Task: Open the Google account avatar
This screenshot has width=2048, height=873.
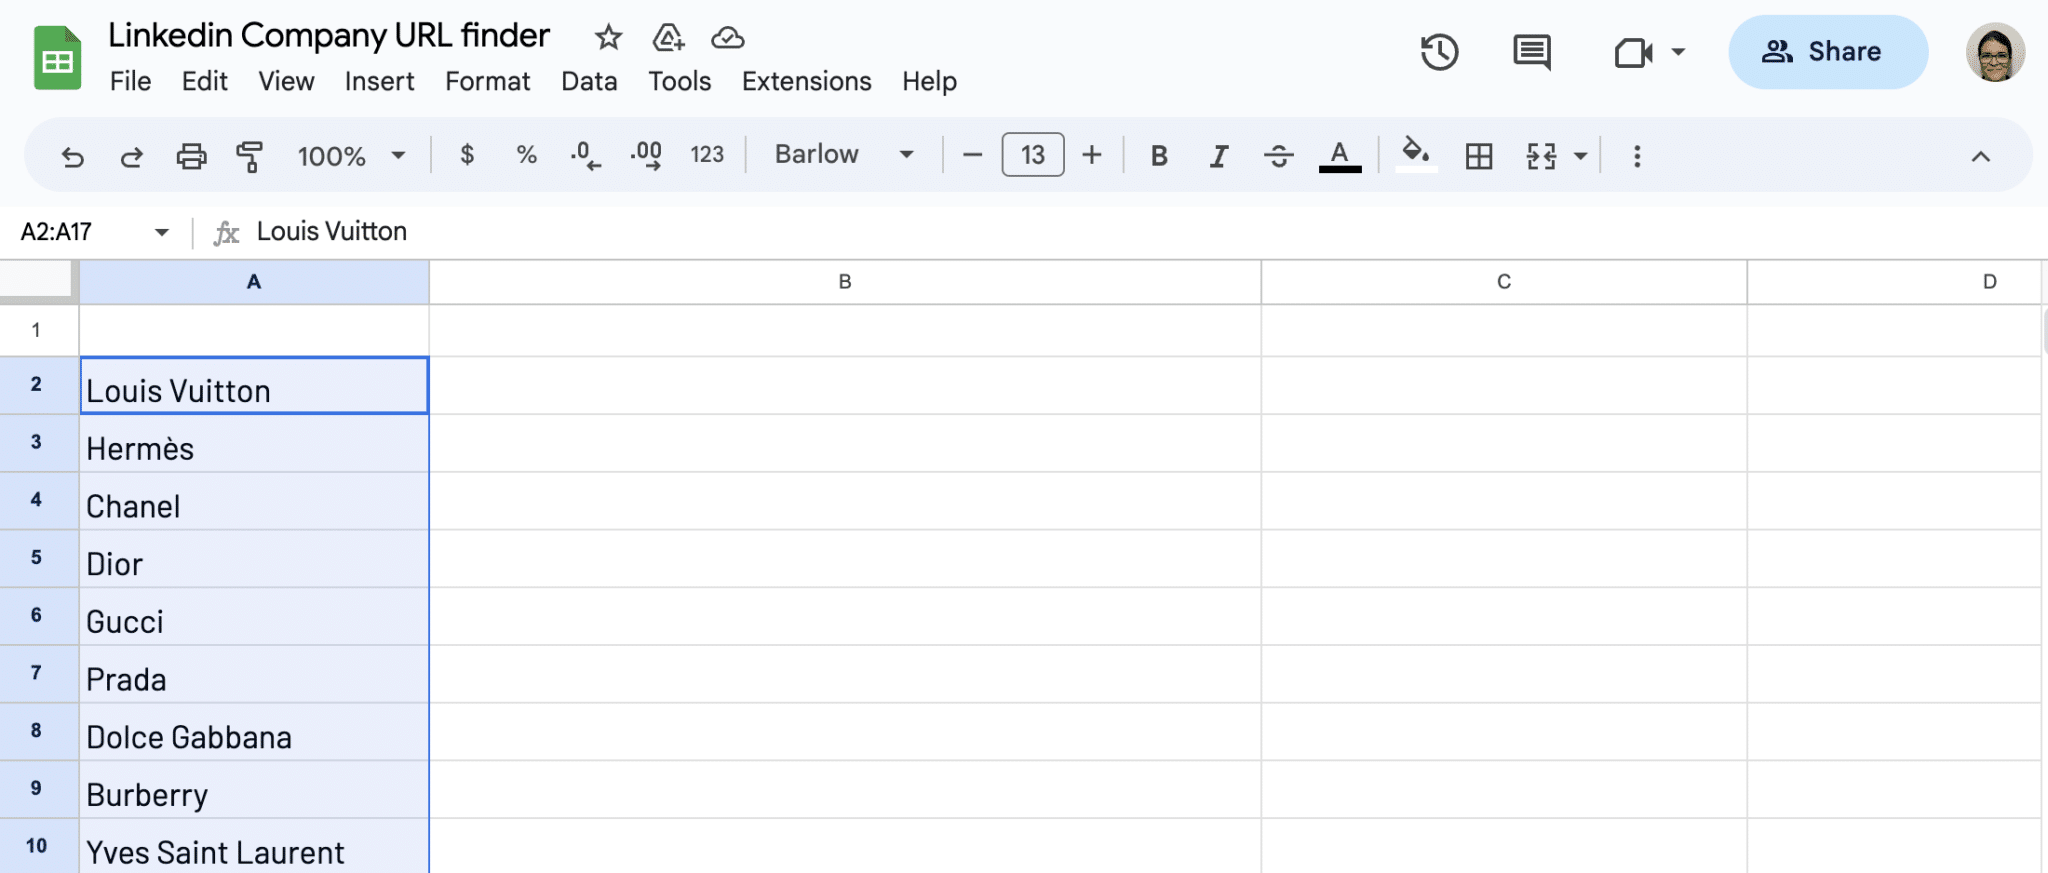Action: pos(1995,52)
